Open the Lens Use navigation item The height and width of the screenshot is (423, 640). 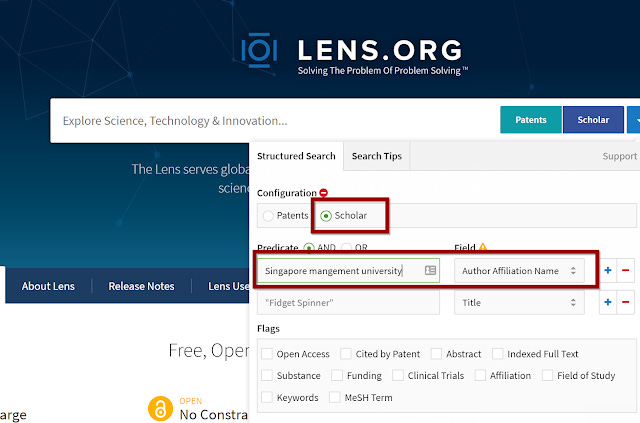click(x=229, y=286)
